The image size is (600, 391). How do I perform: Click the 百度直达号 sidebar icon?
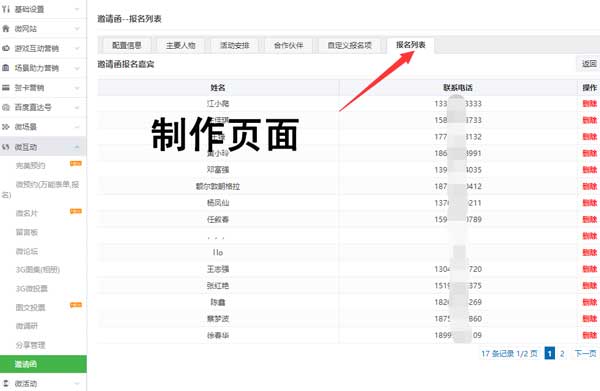pyautogui.click(x=6, y=108)
